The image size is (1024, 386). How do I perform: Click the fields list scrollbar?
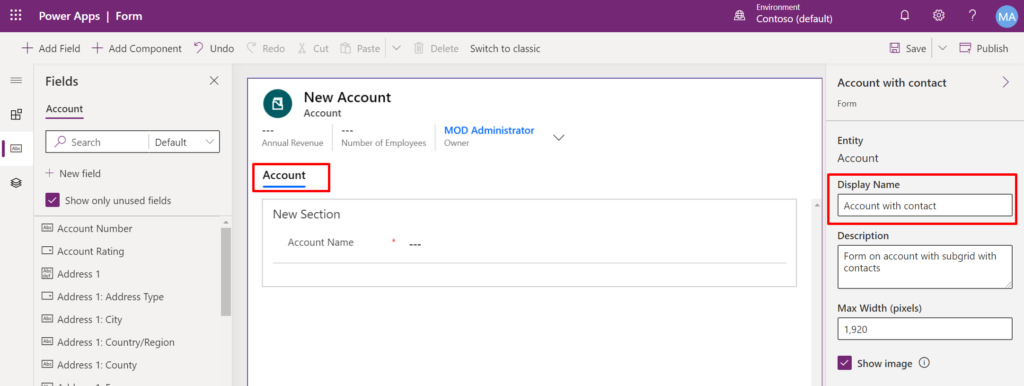click(225, 271)
